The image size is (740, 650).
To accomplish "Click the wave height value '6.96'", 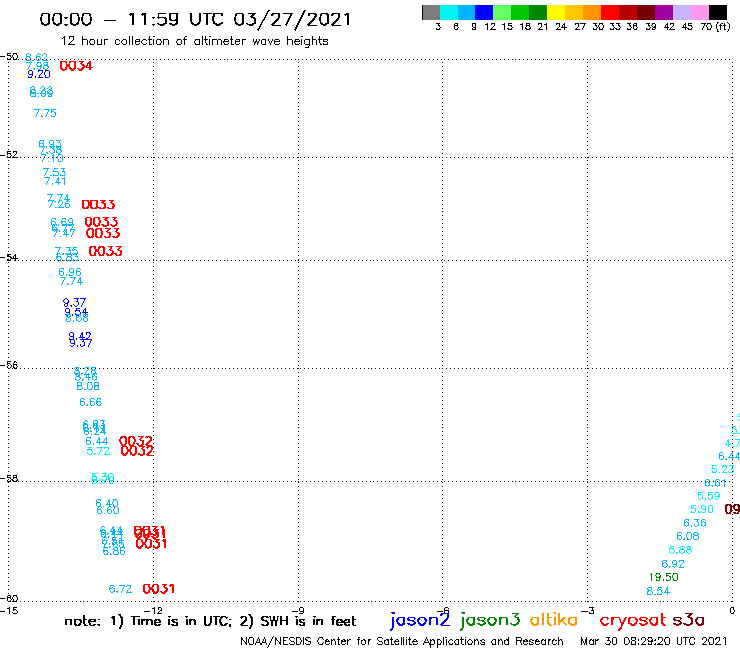I will tap(70, 272).
